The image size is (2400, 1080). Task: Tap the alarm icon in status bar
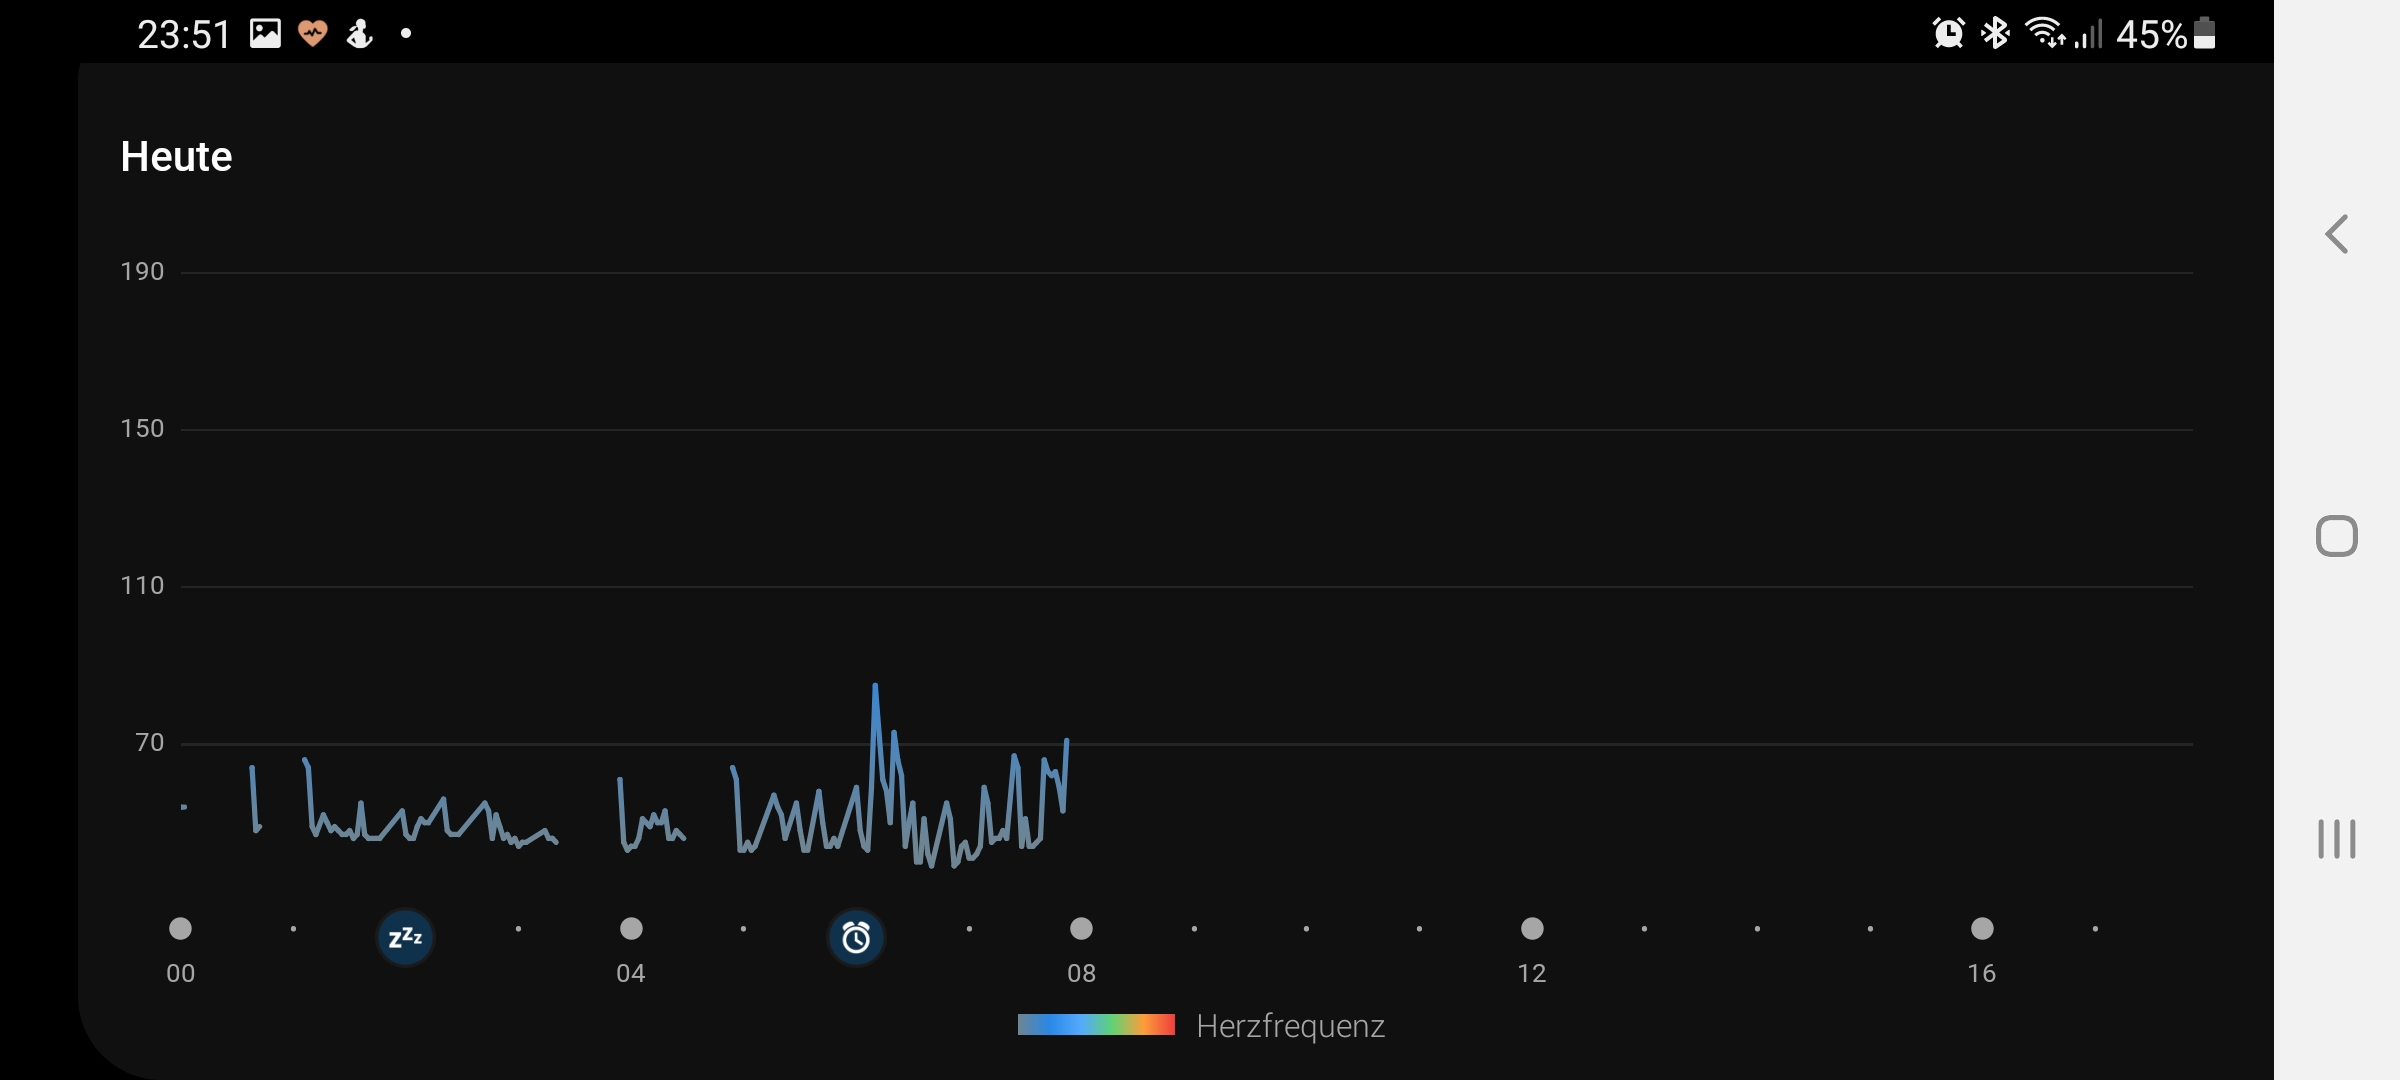click(1948, 34)
